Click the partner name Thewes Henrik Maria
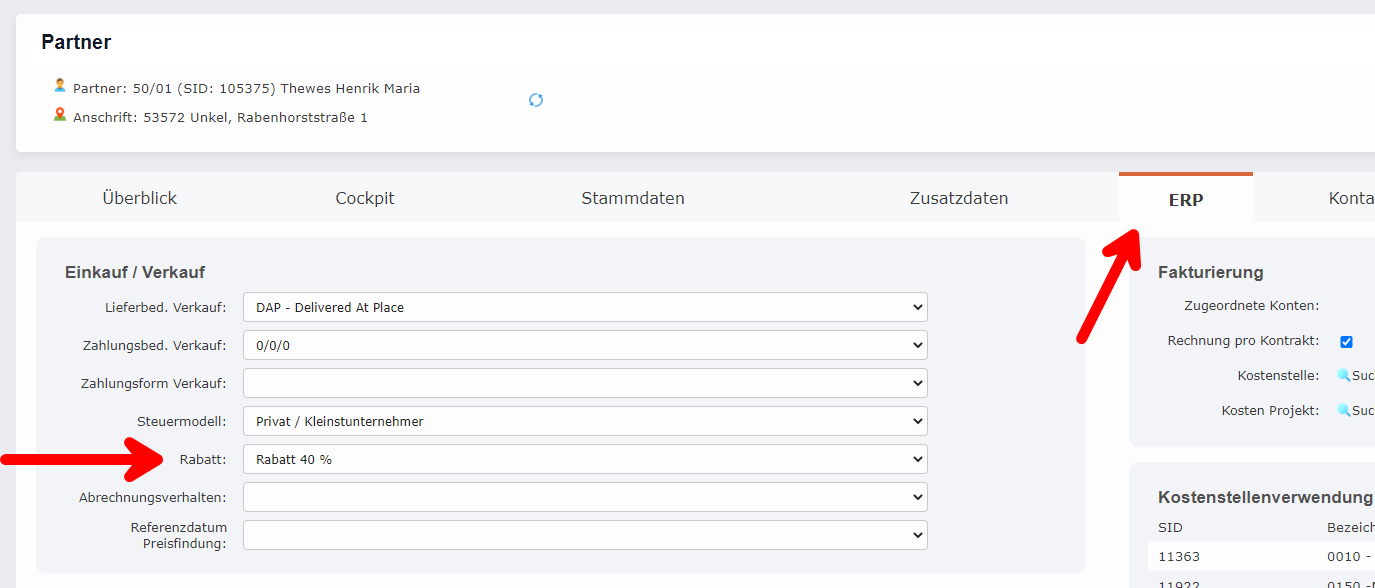 click(x=350, y=88)
